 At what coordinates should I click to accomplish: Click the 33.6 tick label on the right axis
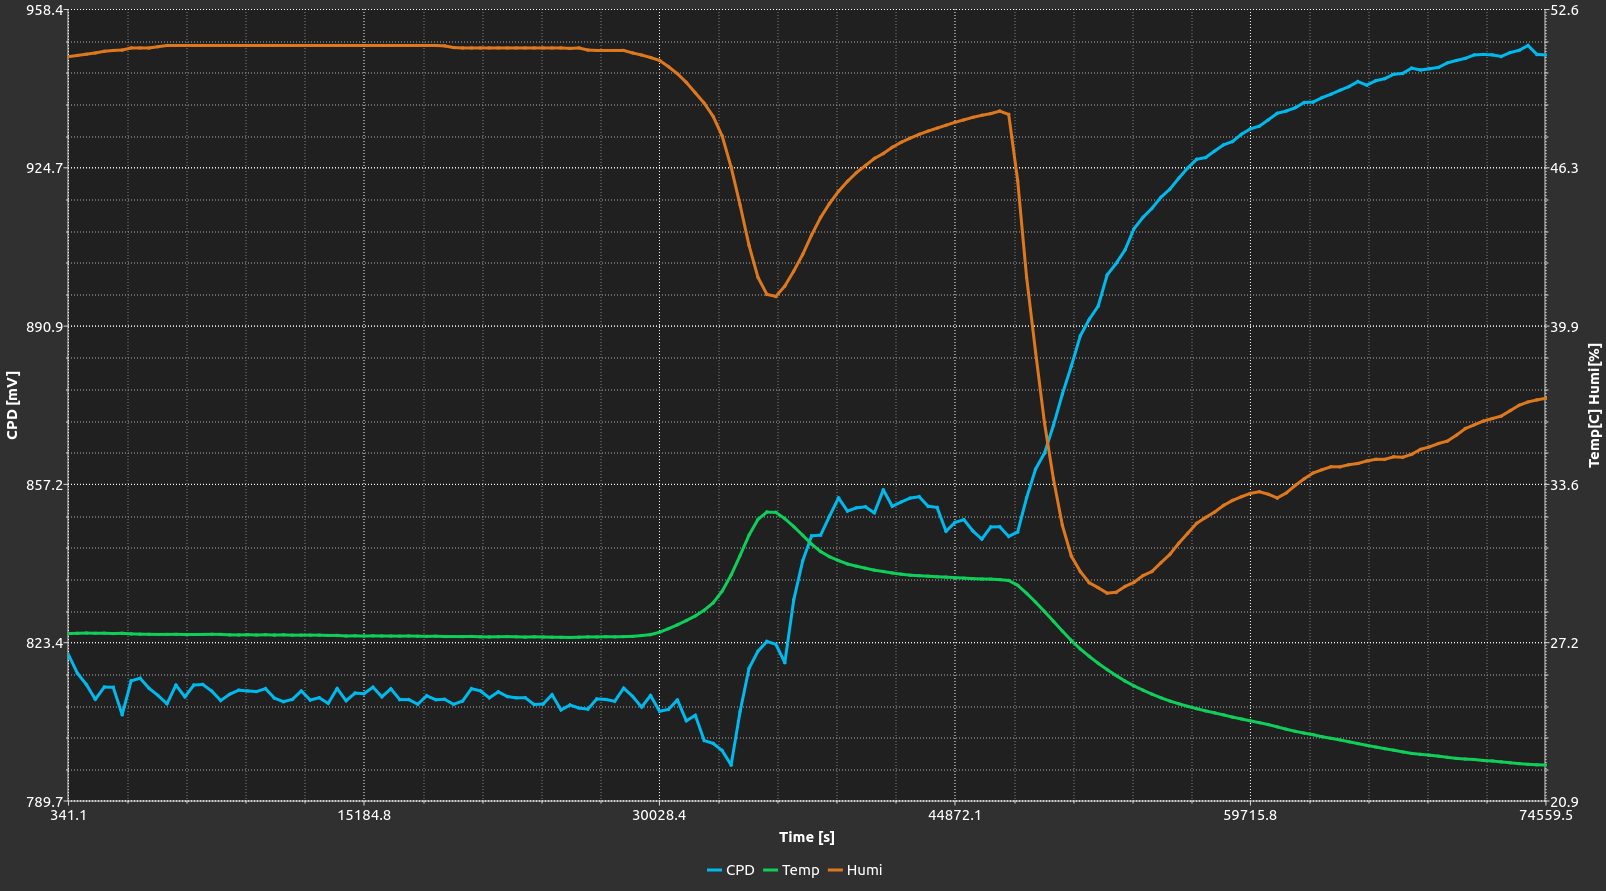click(1563, 485)
